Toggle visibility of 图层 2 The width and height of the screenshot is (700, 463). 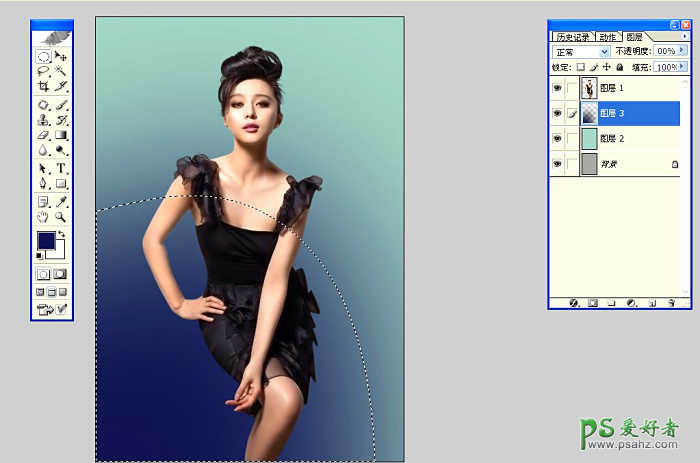click(557, 138)
